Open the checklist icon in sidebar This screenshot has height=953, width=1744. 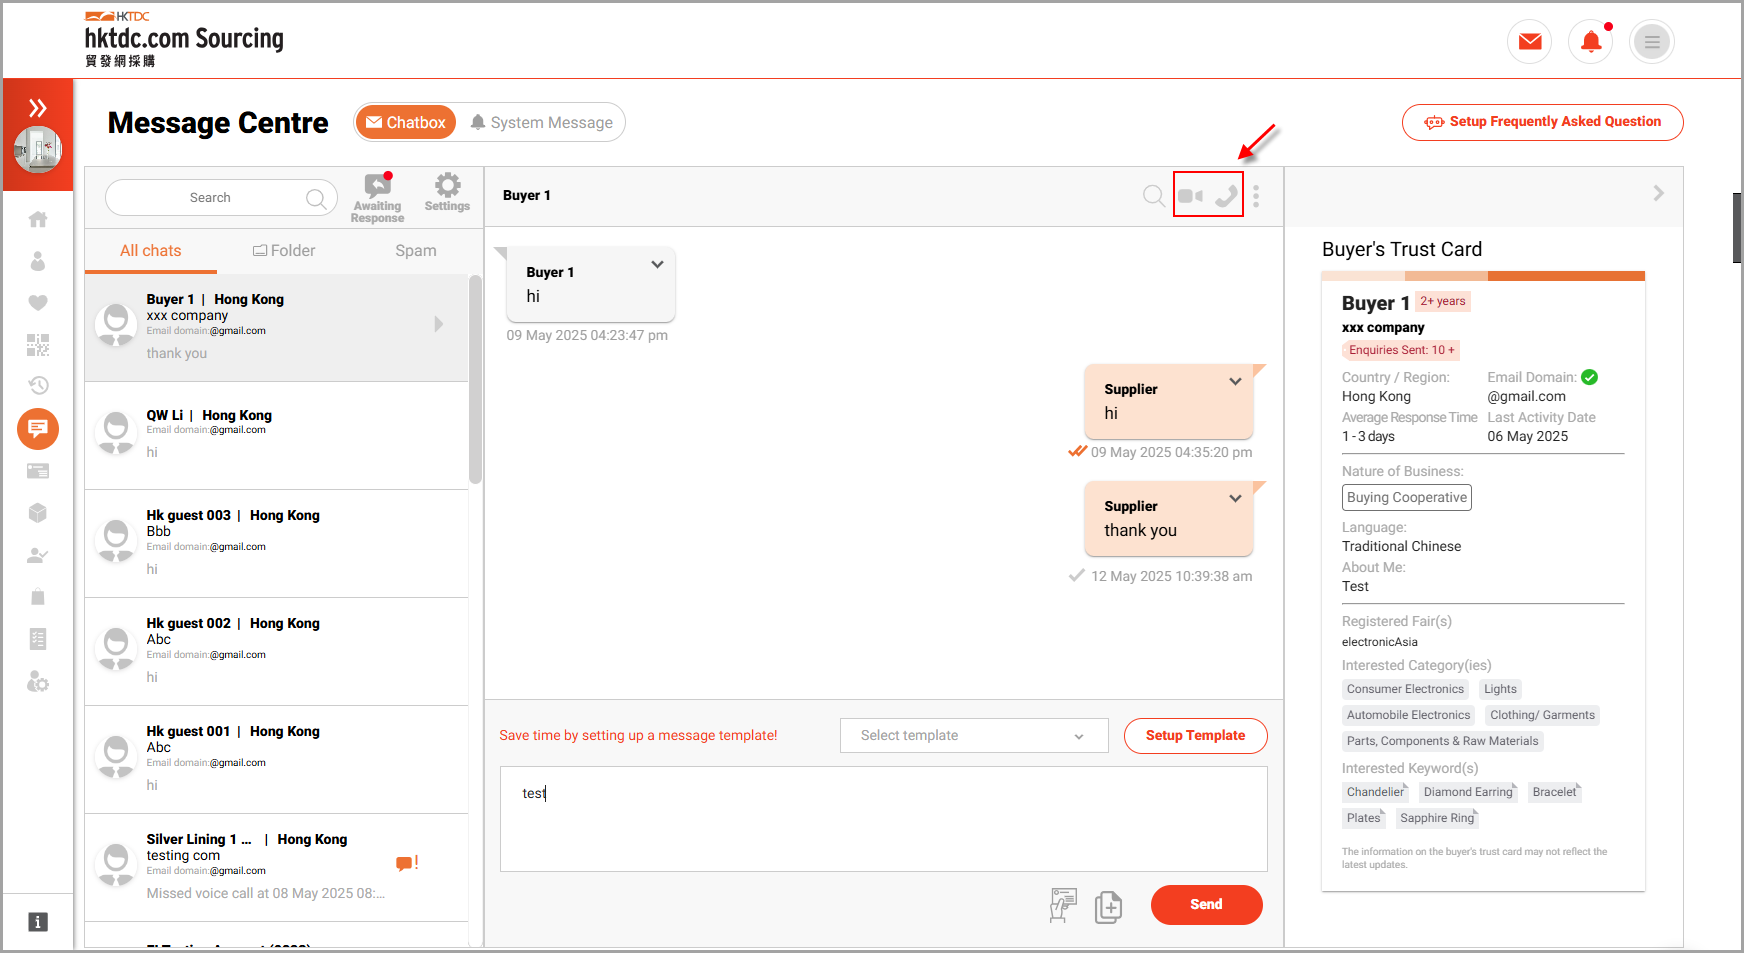38,639
